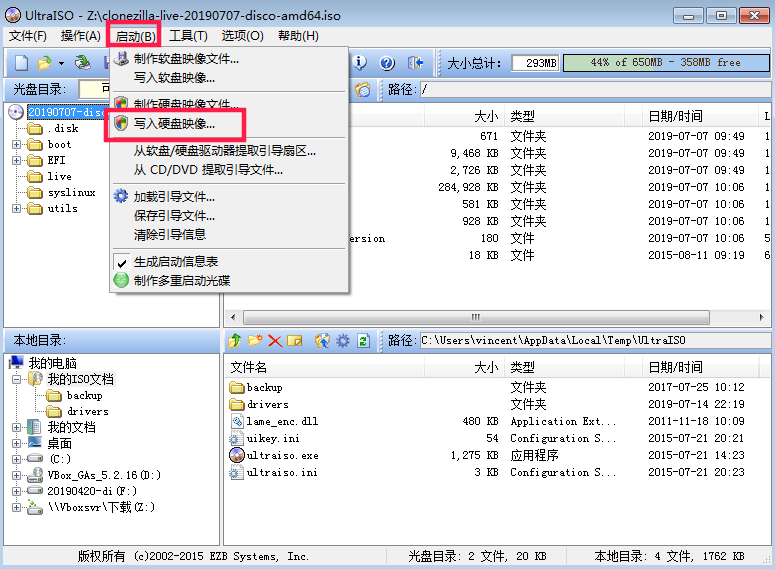Screen dimensions: 775x569
Task: Click the right scroll arrow of disc list
Action: [x=762, y=317]
